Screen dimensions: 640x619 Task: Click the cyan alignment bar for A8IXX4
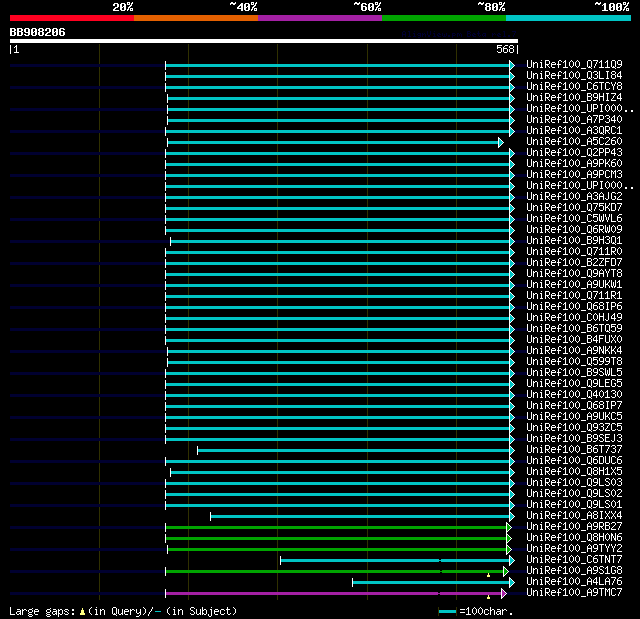360,517
